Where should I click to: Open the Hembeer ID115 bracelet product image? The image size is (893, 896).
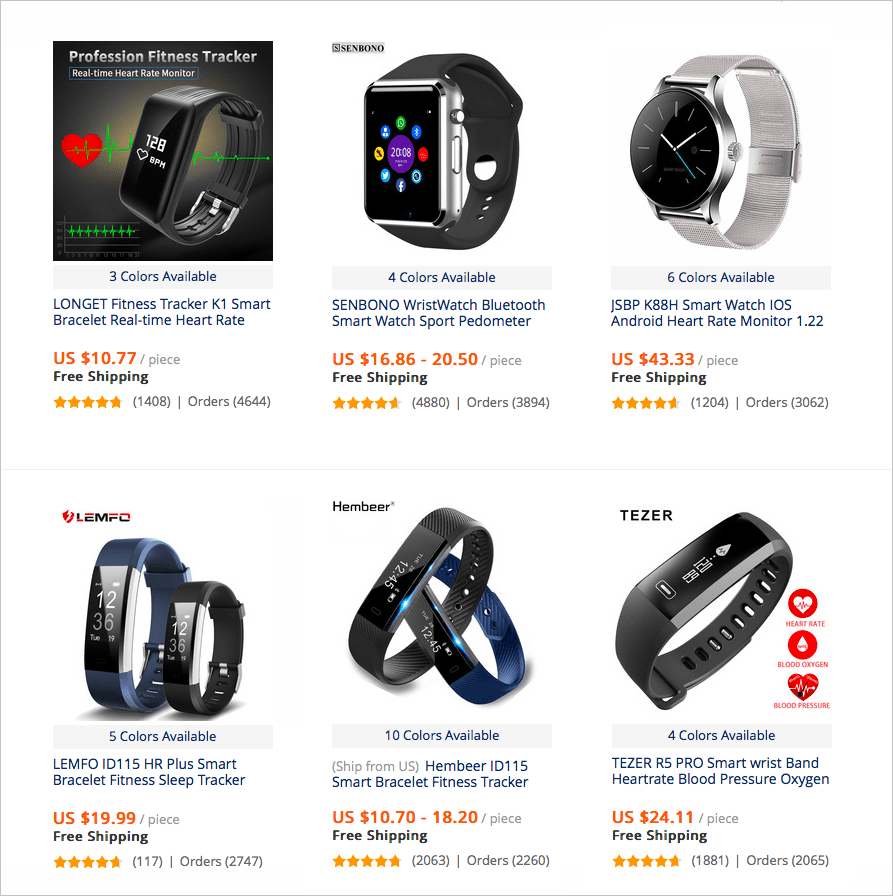tap(442, 610)
